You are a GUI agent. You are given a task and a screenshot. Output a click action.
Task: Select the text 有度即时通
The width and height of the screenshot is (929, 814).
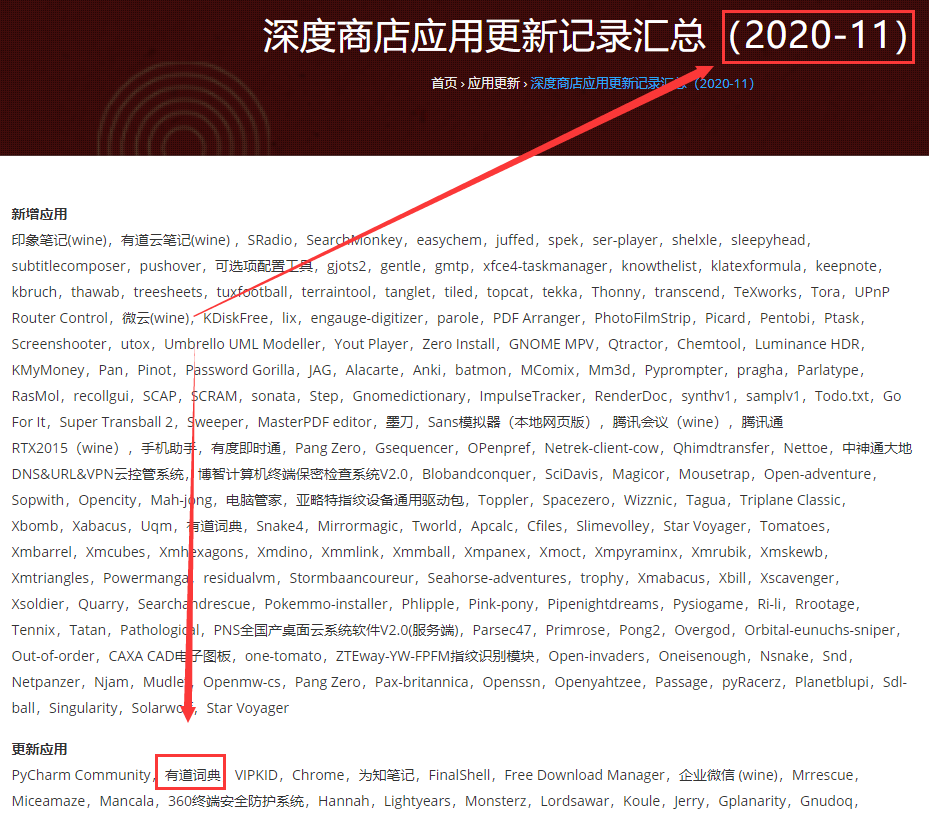click(x=246, y=448)
